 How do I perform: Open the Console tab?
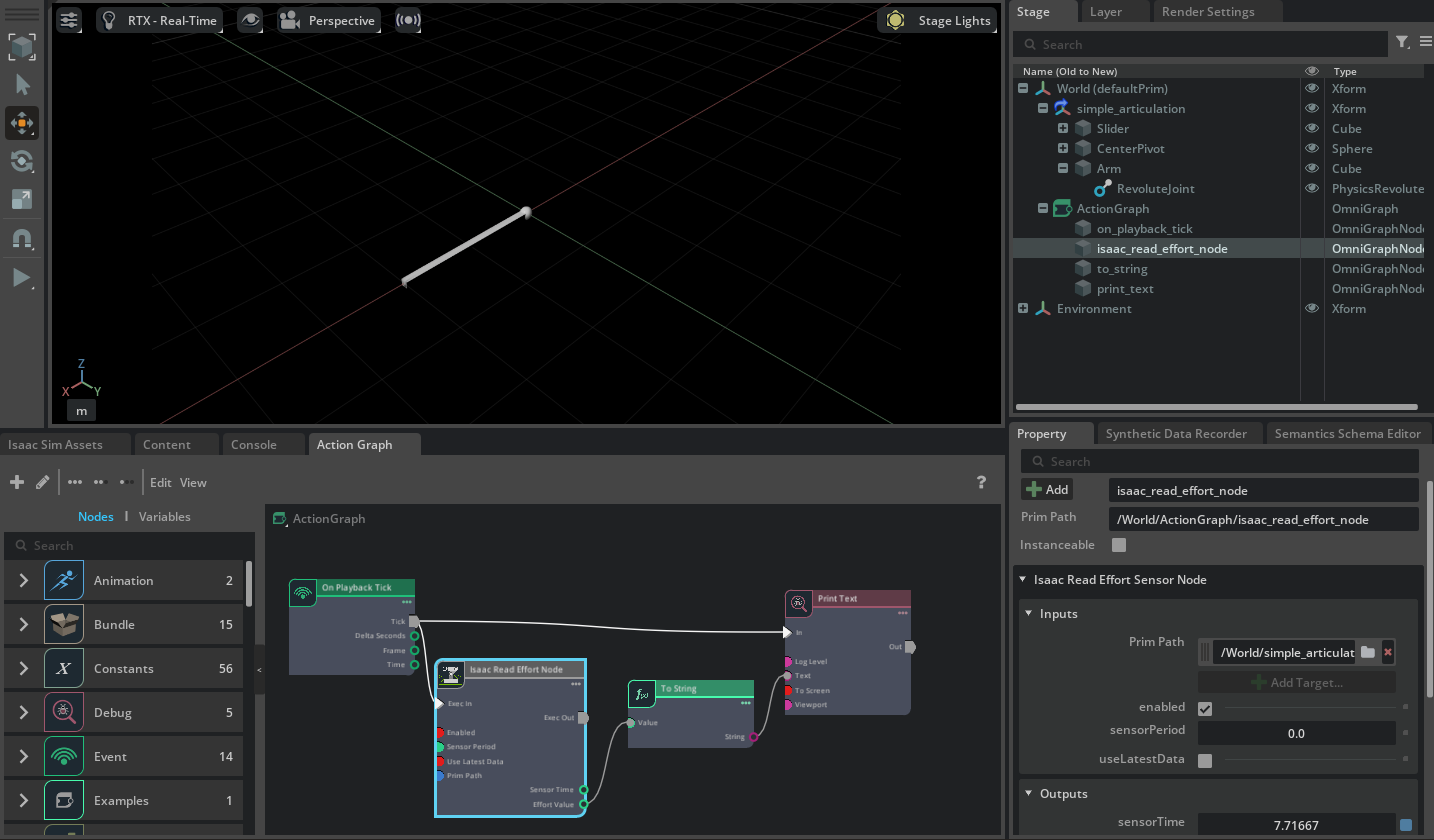[x=254, y=445]
